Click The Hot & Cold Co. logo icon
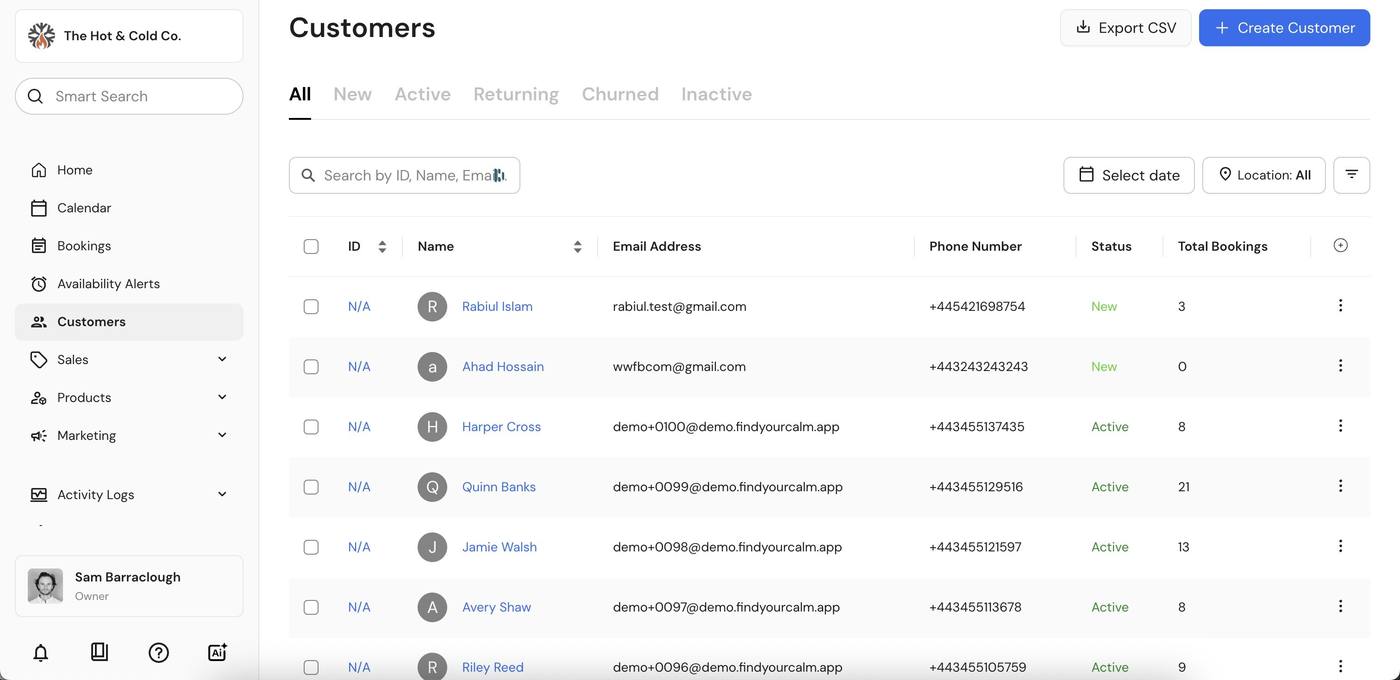 41,36
